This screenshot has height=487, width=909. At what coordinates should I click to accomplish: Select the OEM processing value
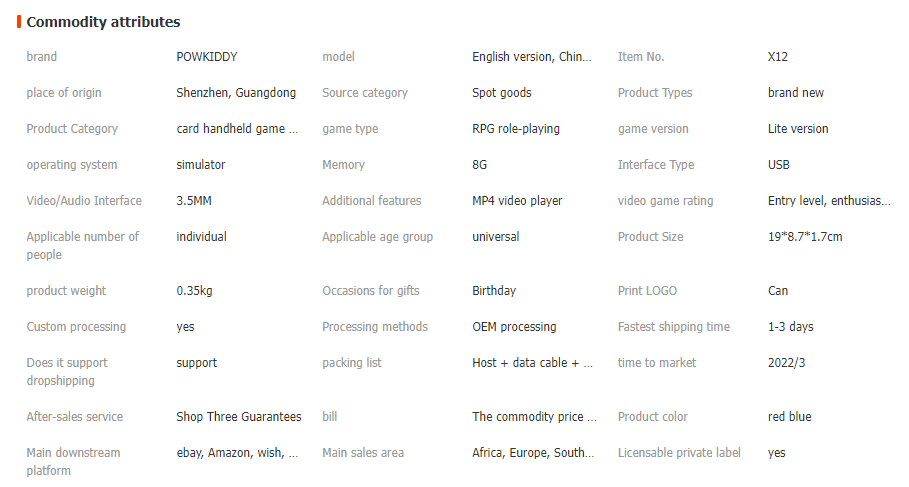[514, 326]
